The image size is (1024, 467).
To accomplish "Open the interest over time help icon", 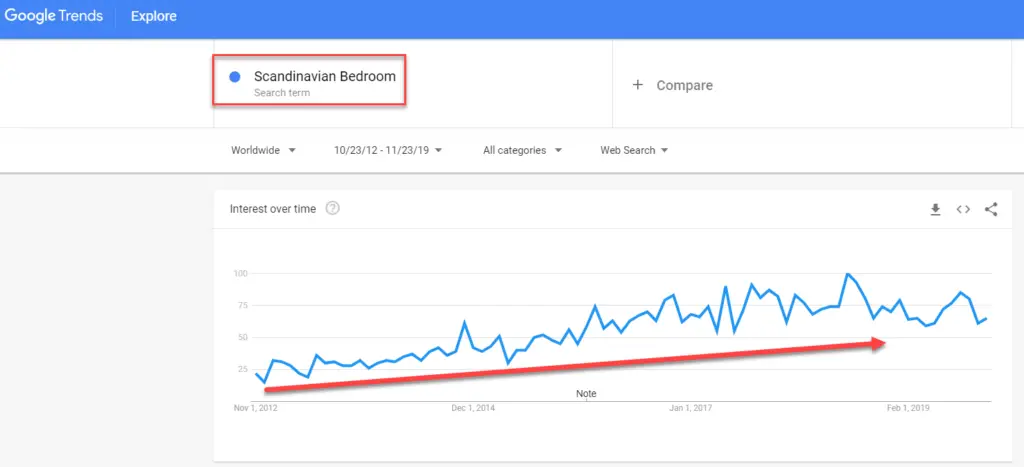I will tap(332, 209).
